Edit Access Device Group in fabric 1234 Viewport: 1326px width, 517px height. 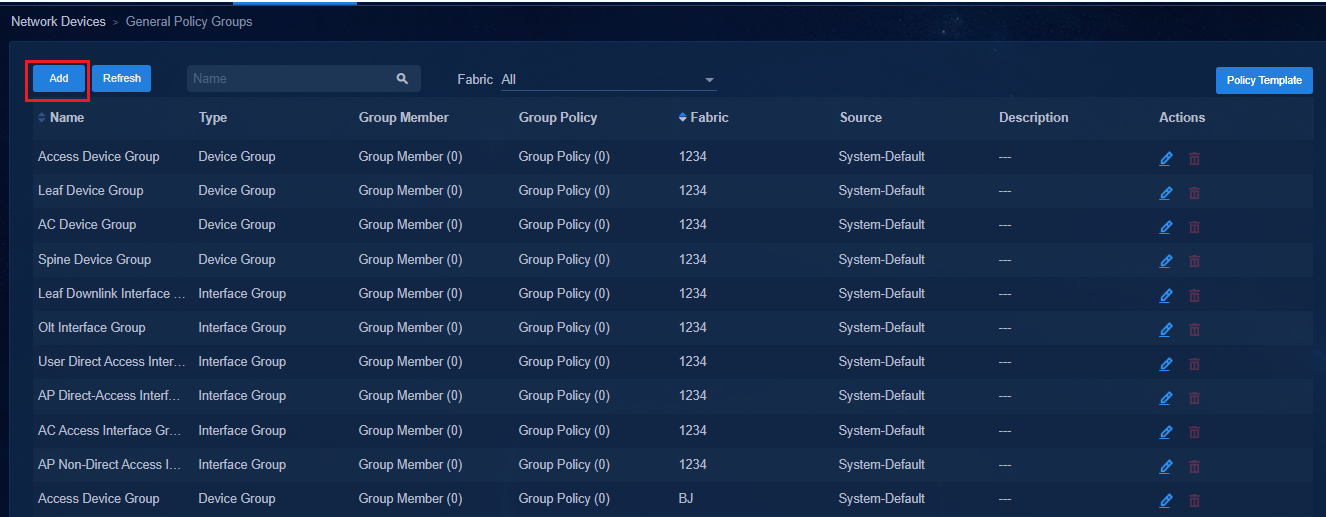click(1166, 159)
